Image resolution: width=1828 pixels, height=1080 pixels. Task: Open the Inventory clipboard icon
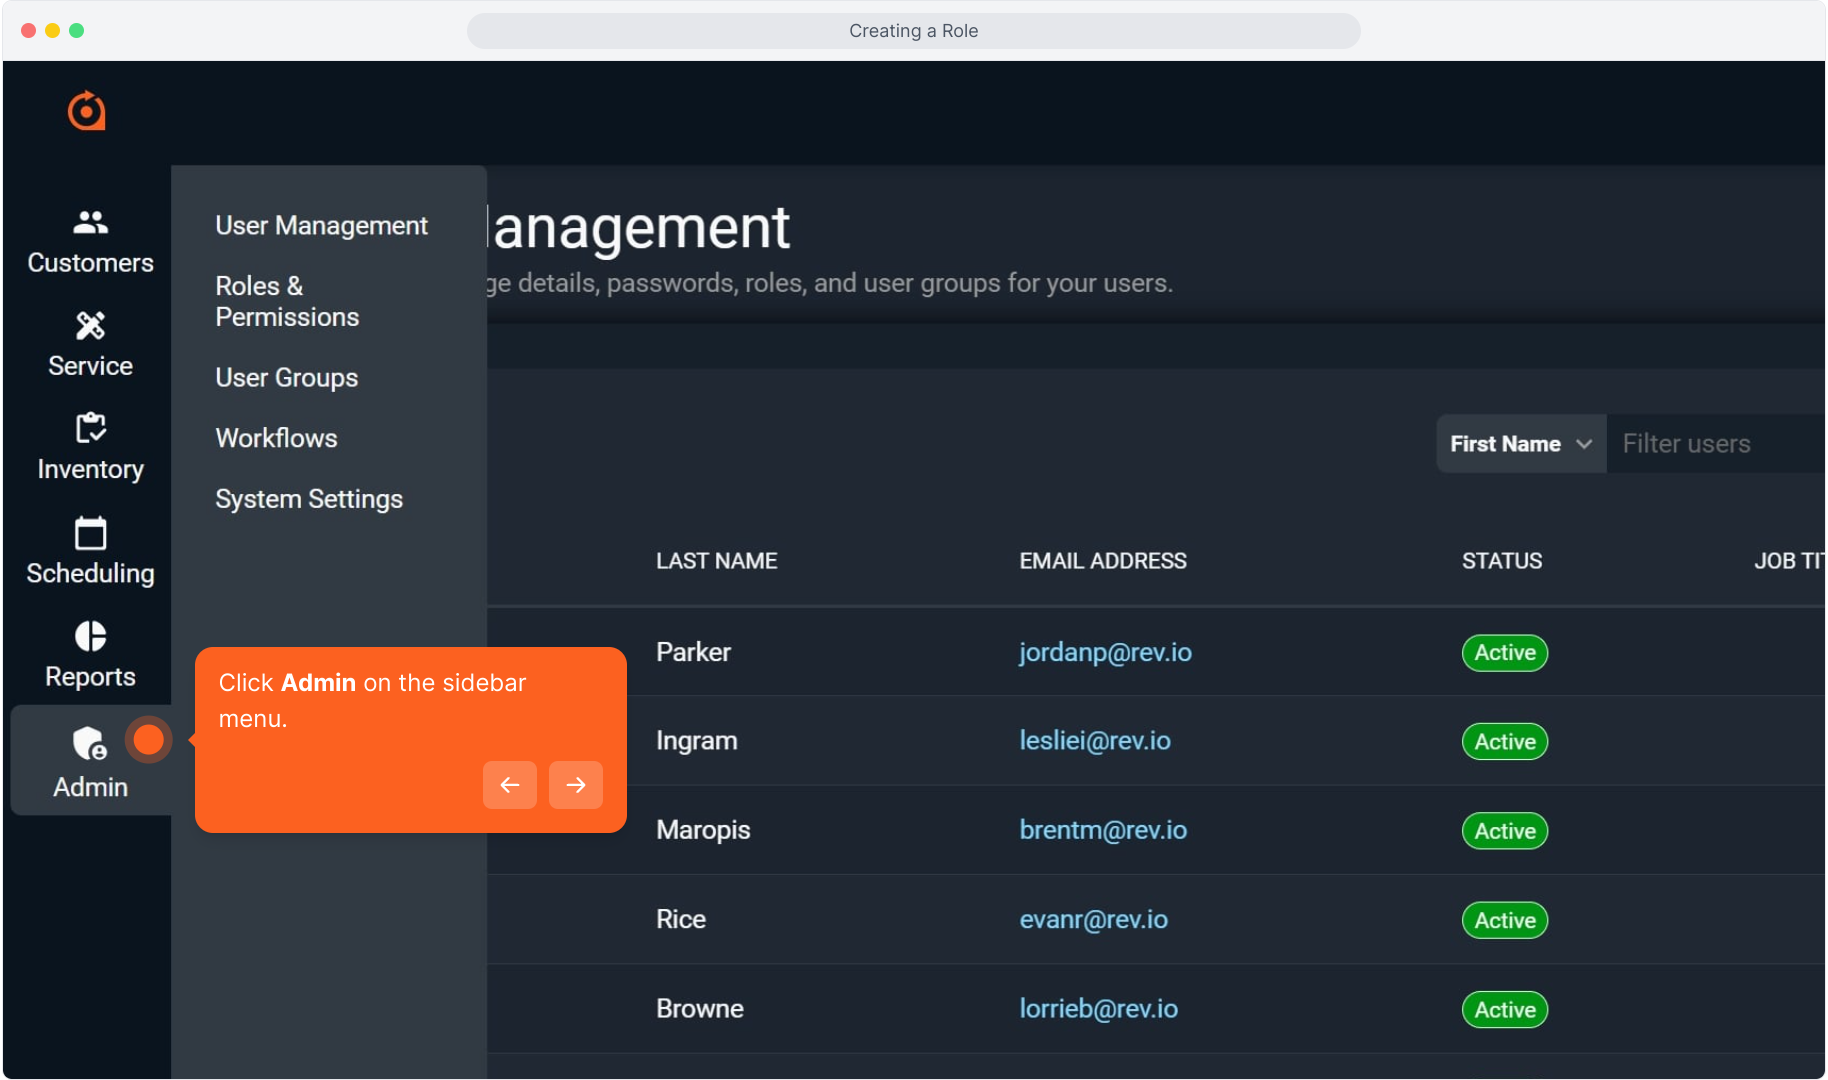click(x=90, y=428)
